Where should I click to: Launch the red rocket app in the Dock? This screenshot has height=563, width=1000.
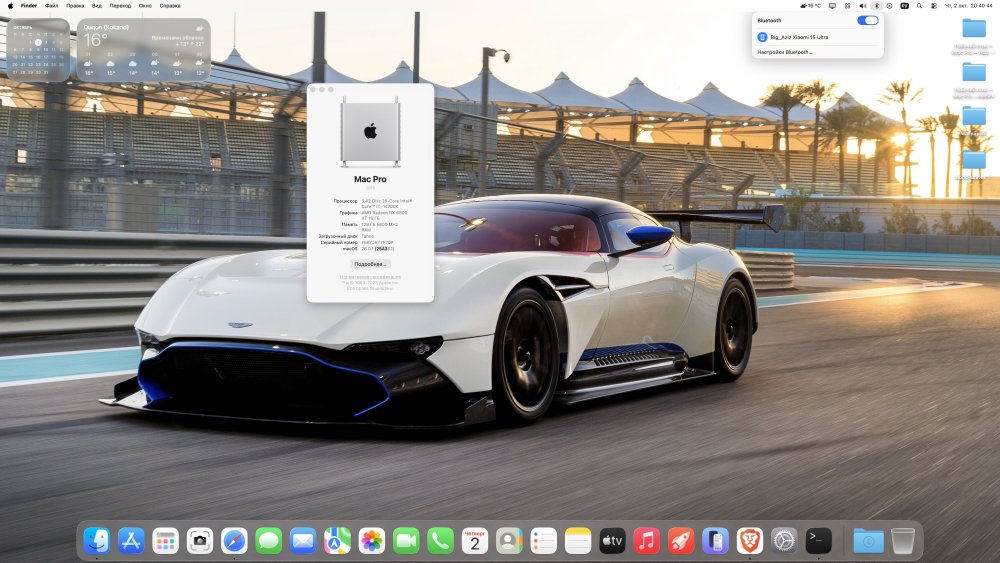681,541
